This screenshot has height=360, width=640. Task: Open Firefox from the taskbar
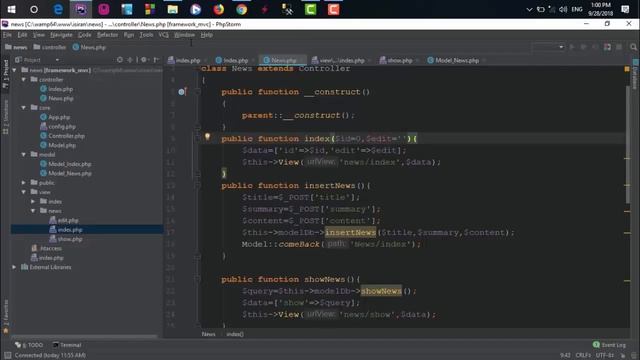(218, 9)
